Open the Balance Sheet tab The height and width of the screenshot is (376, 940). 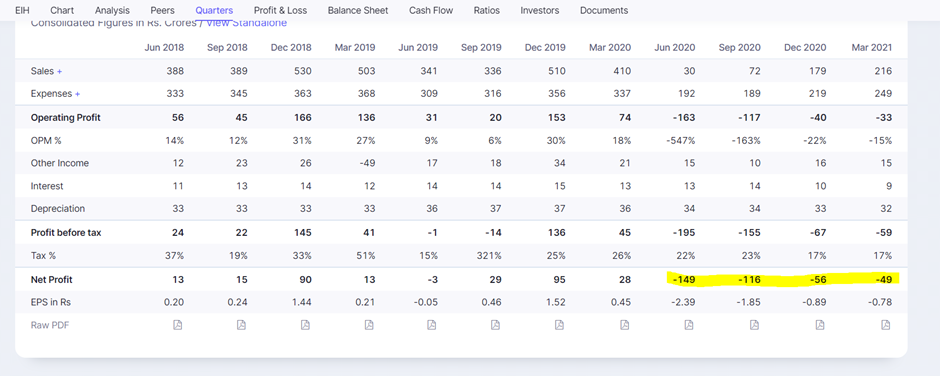click(x=358, y=10)
